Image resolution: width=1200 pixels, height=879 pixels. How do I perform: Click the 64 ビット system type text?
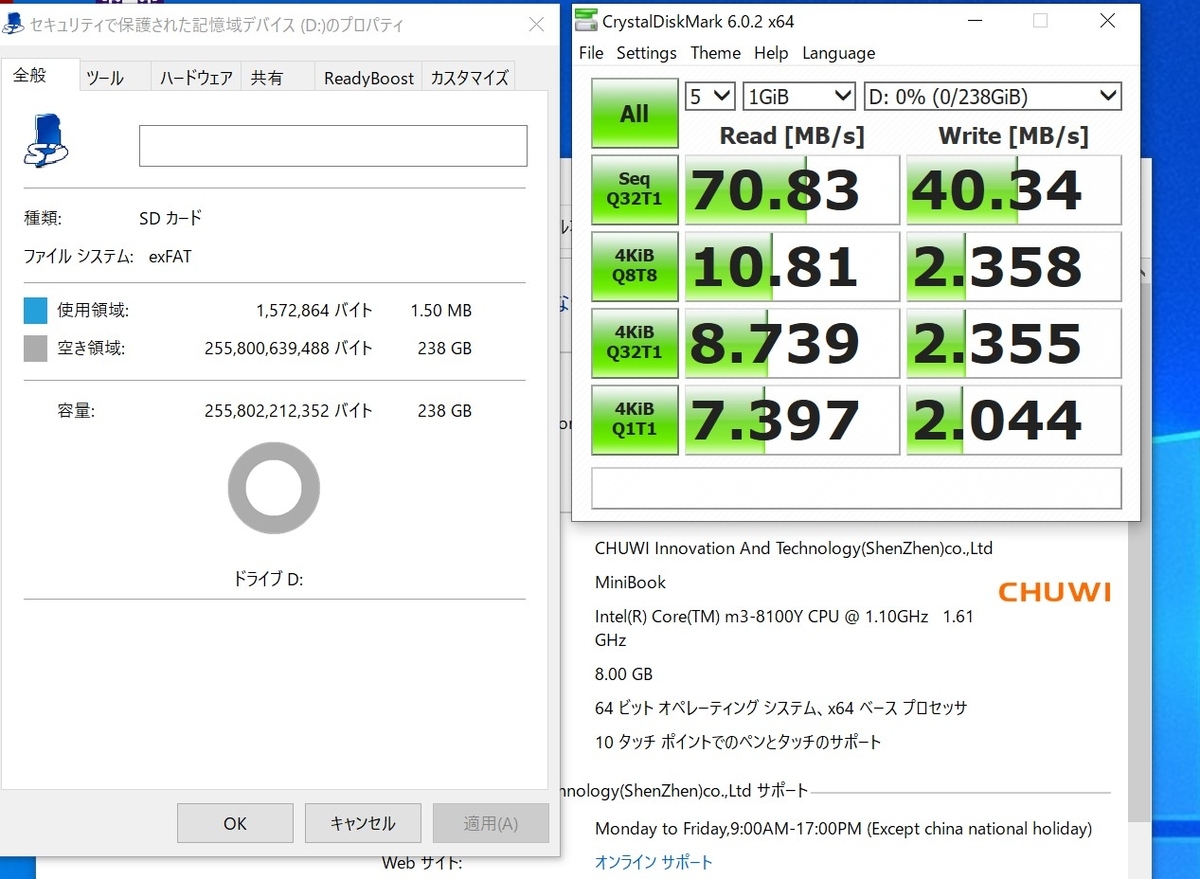[x=781, y=708]
